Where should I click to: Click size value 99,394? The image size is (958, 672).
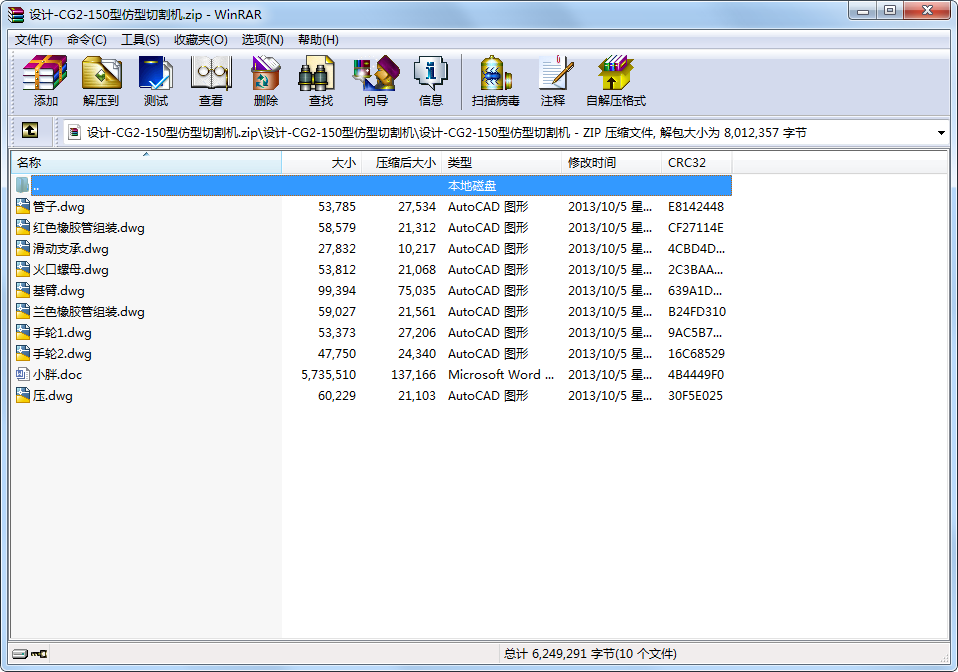[337, 291]
